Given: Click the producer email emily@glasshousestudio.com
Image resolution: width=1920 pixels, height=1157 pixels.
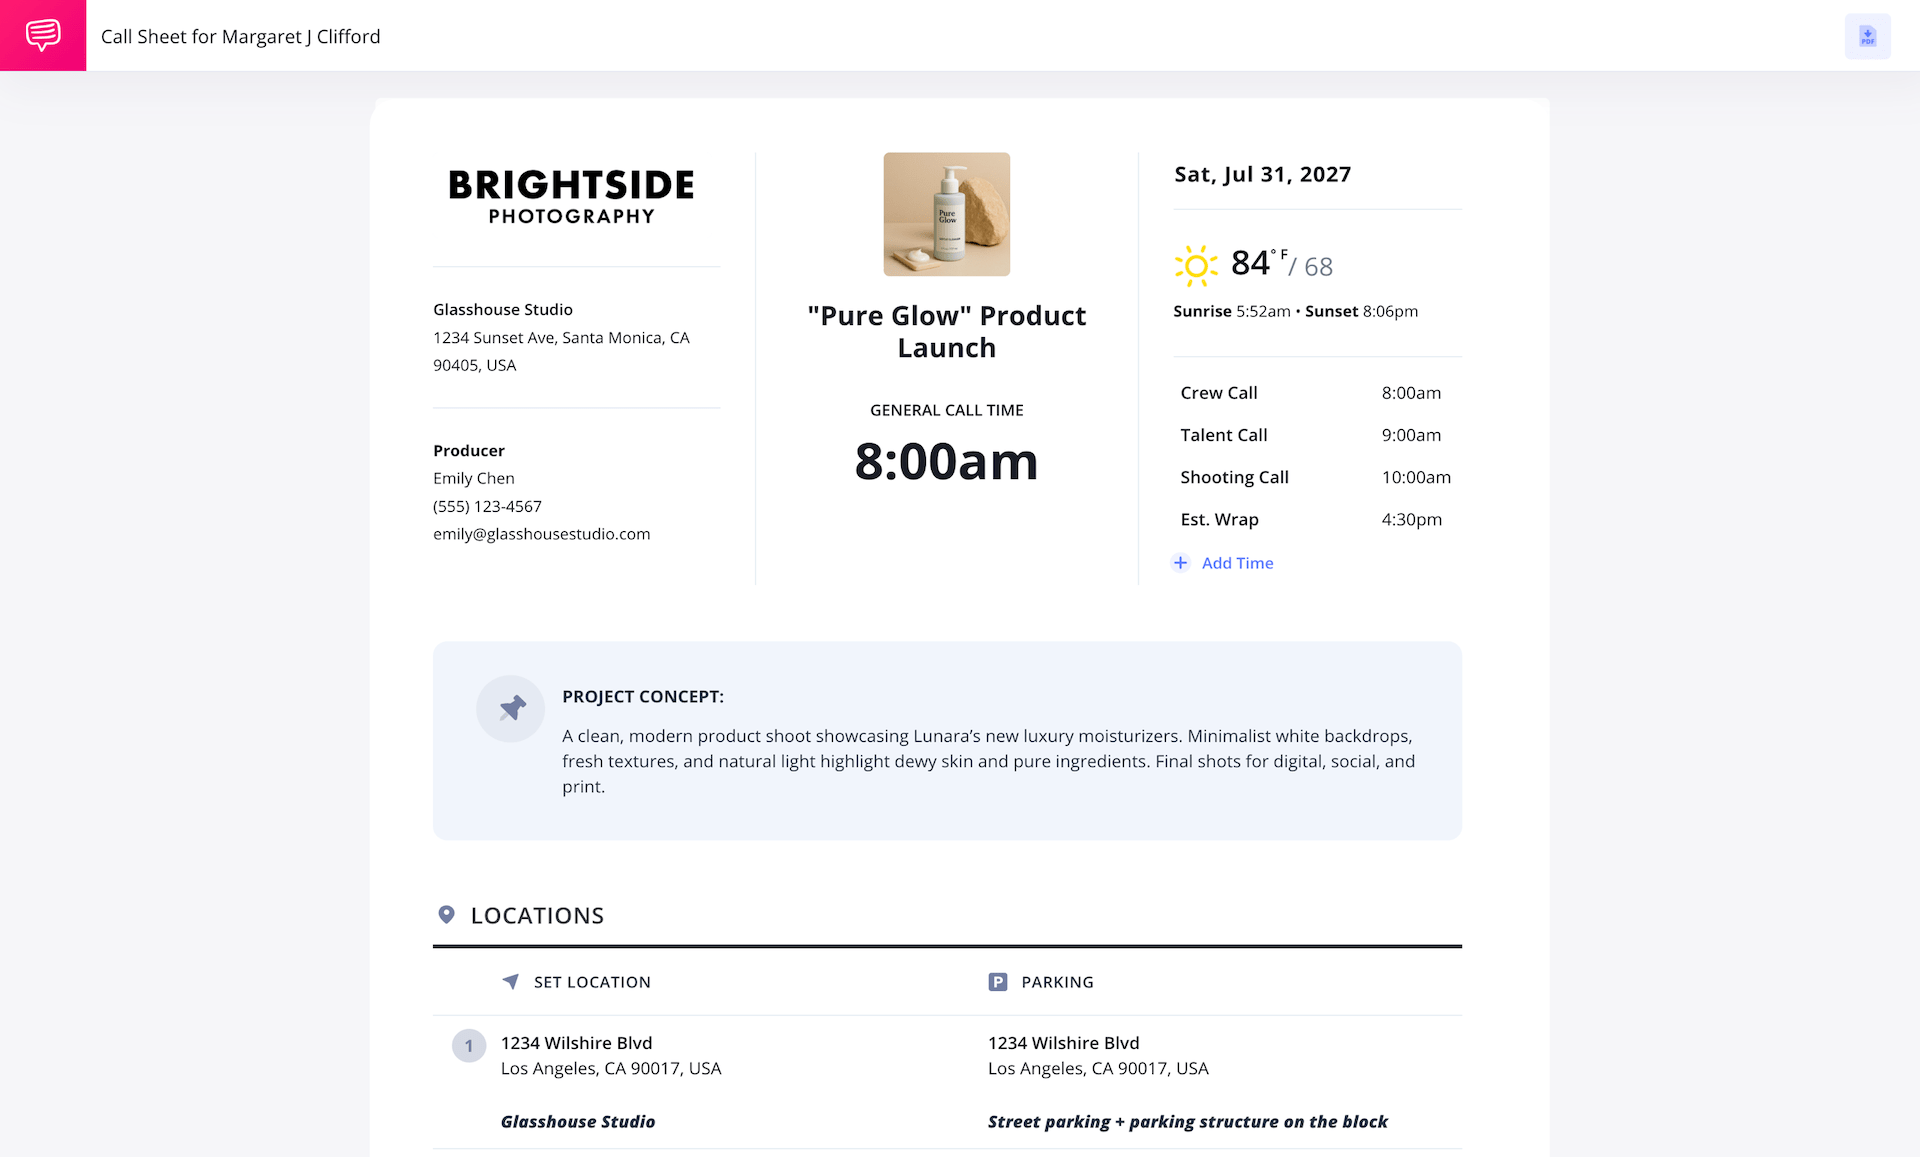Looking at the screenshot, I should 541,534.
